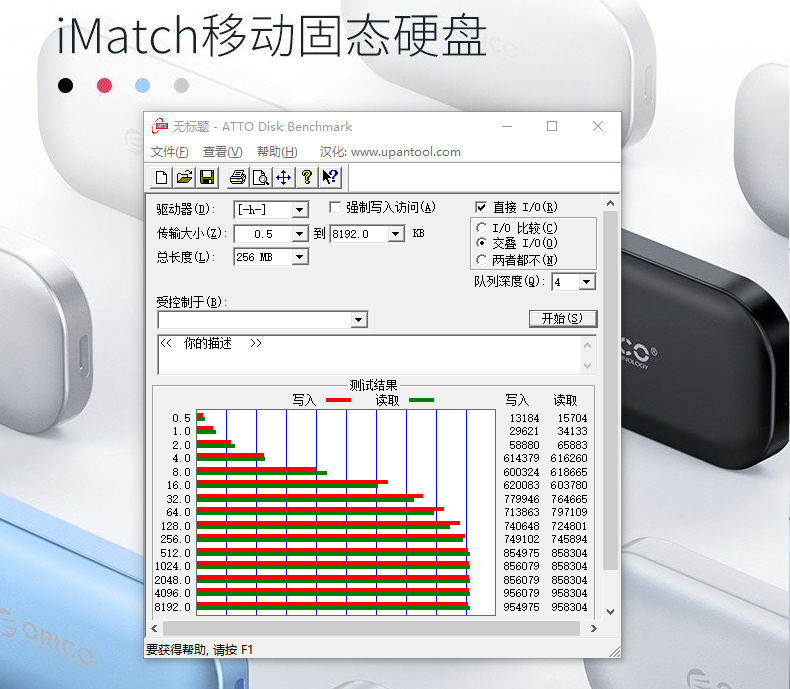Pick the black color dot

point(65,85)
